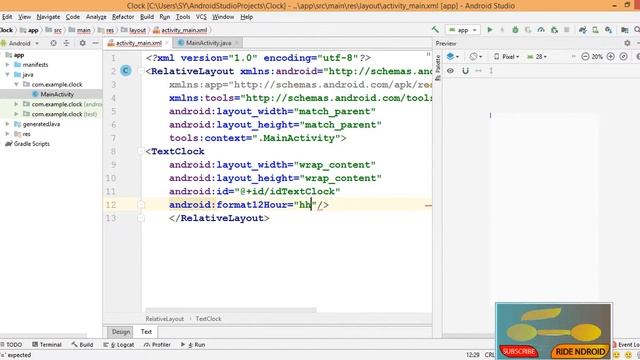Collapse the java folder

point(7,74)
